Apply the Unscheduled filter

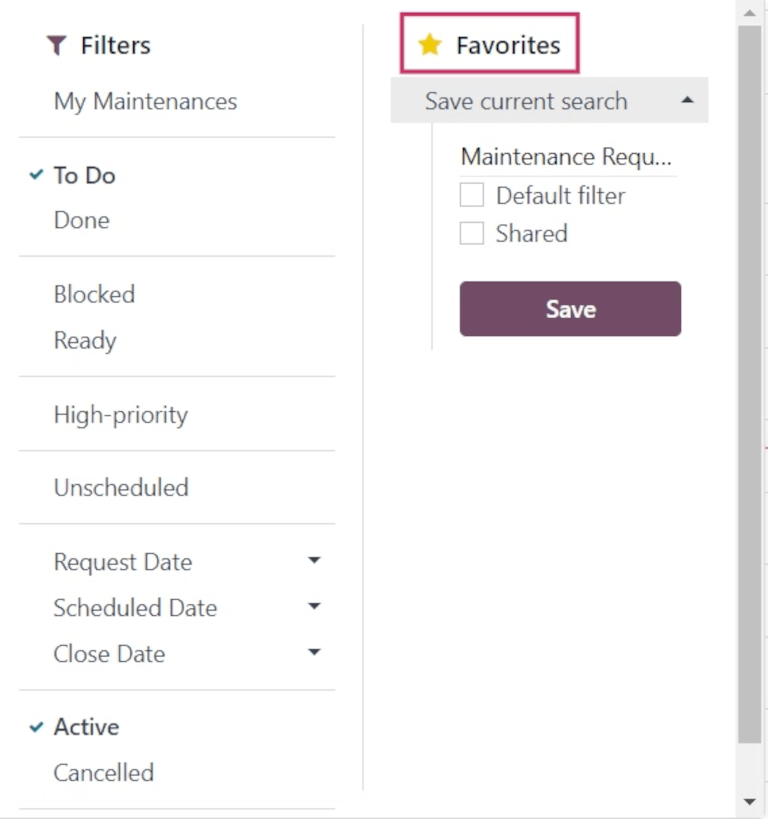(120, 487)
